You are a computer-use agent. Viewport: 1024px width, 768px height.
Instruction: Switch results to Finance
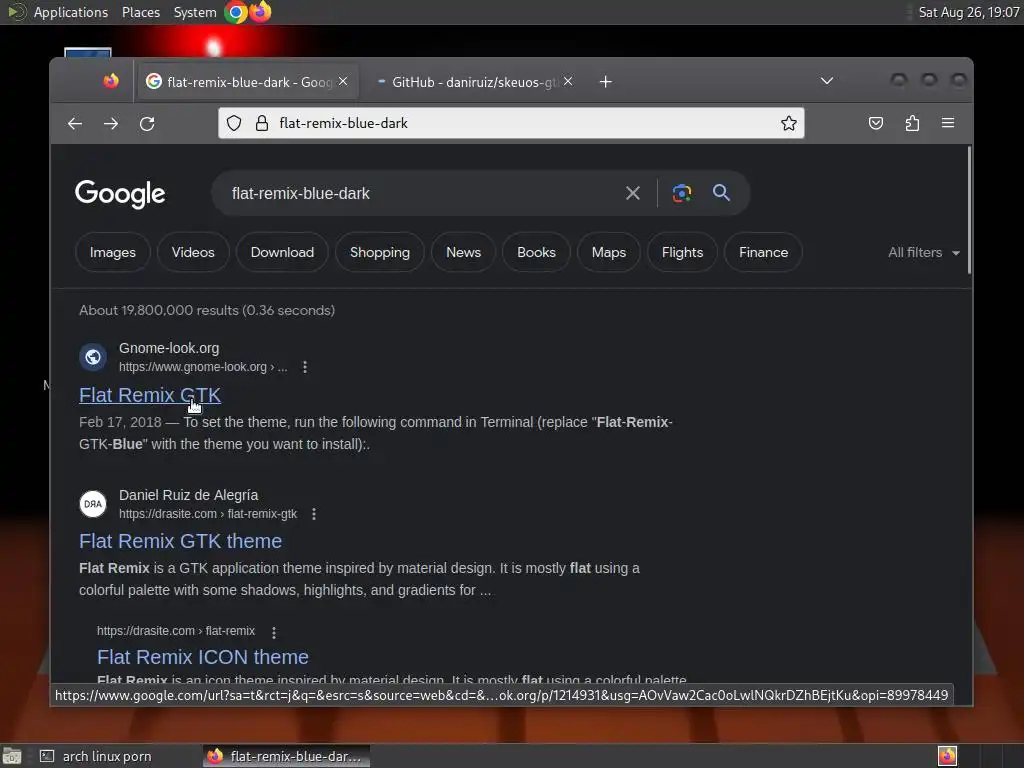click(x=763, y=252)
